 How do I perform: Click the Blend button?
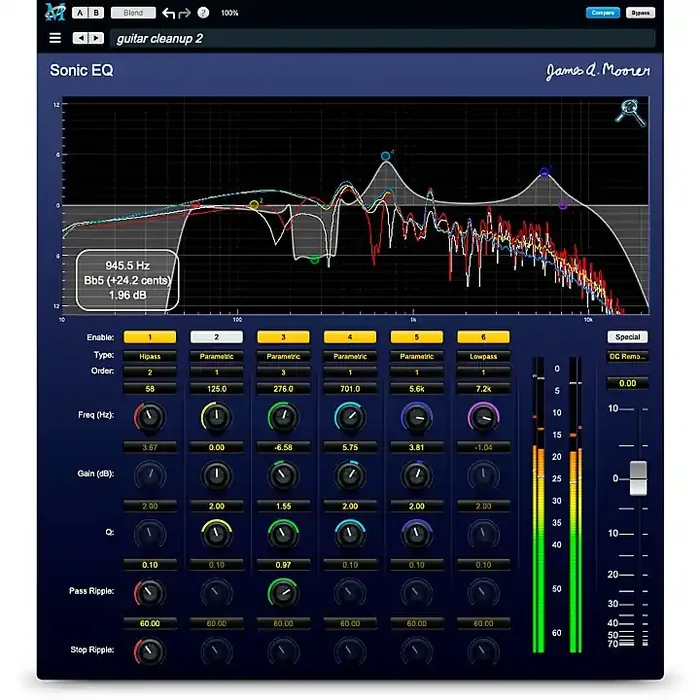pos(133,13)
